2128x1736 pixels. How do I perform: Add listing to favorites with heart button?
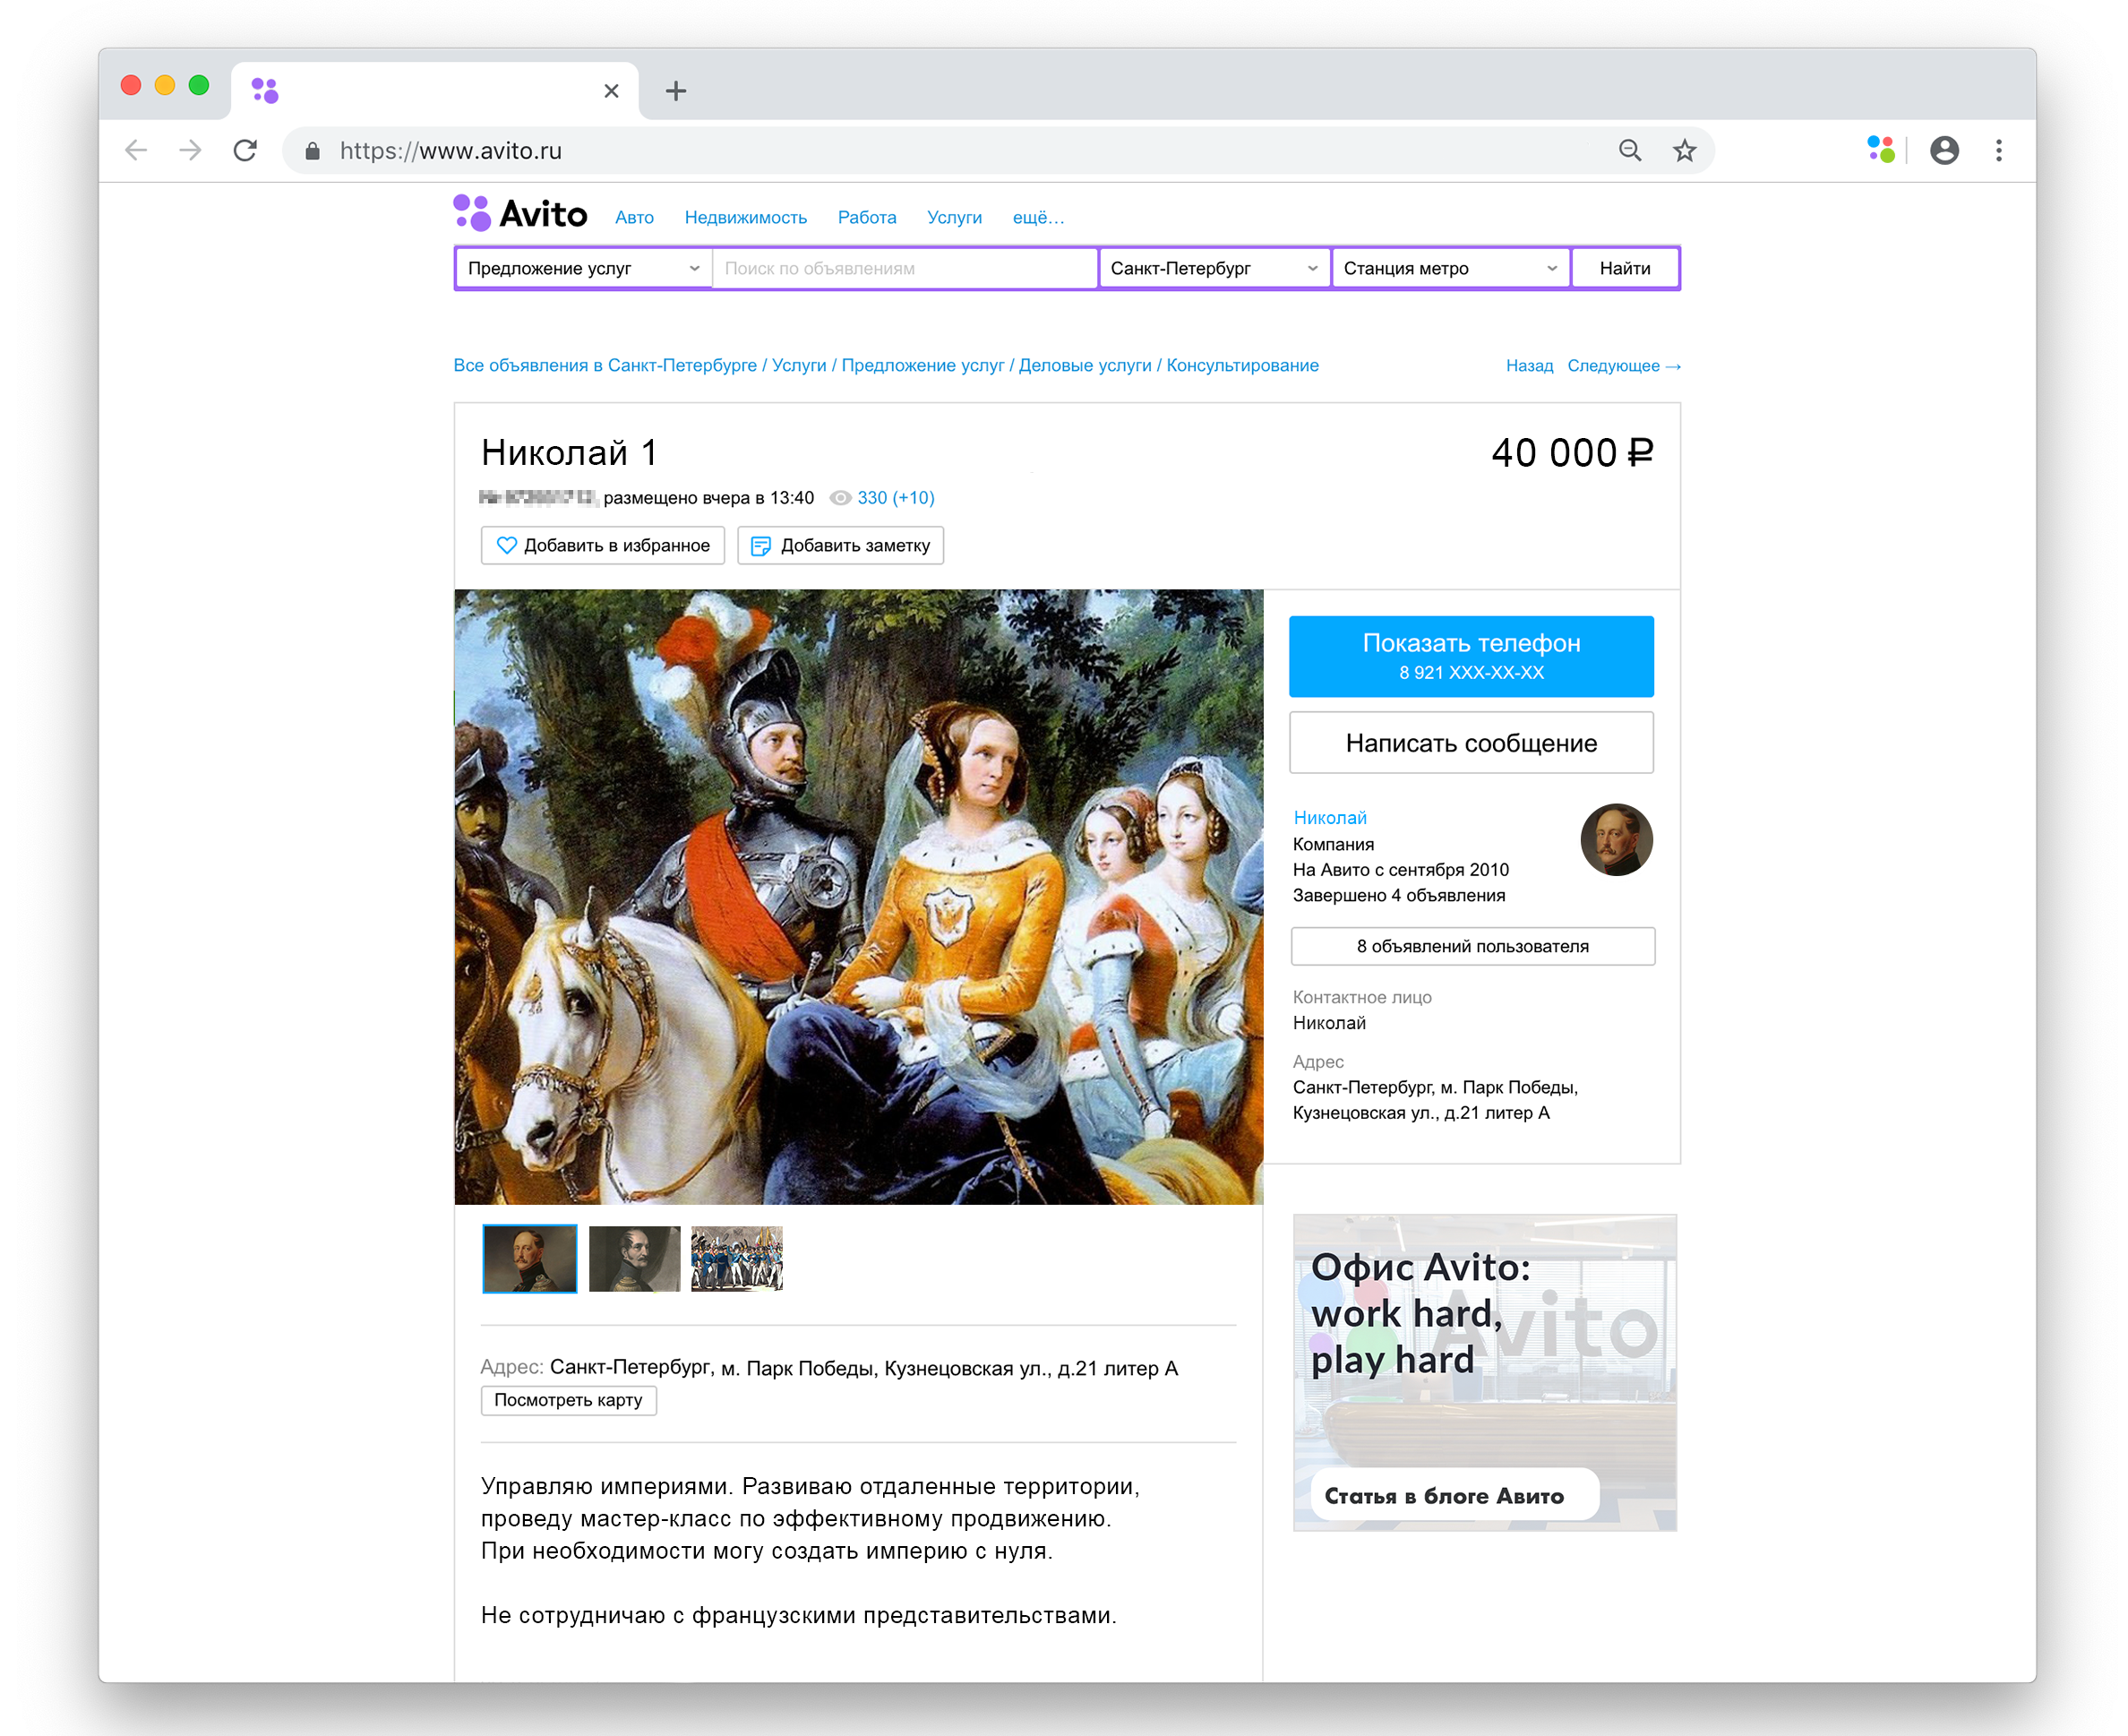(x=603, y=545)
